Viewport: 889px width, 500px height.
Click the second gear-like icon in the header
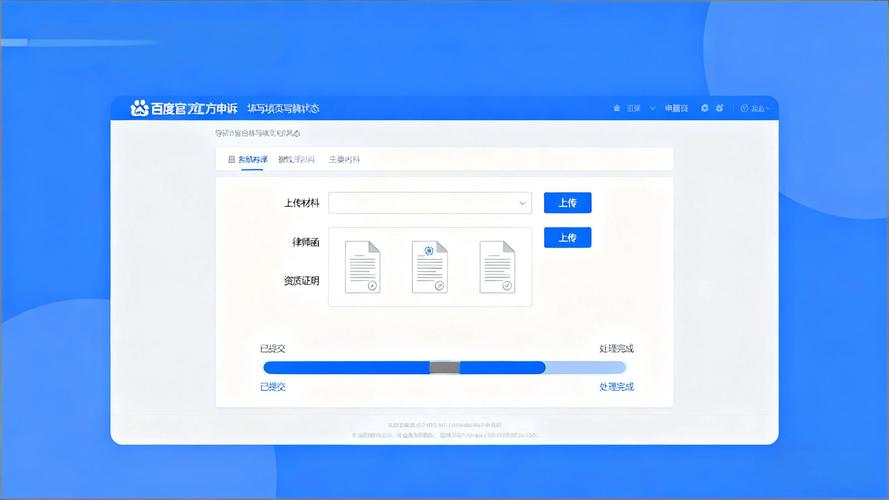719,108
